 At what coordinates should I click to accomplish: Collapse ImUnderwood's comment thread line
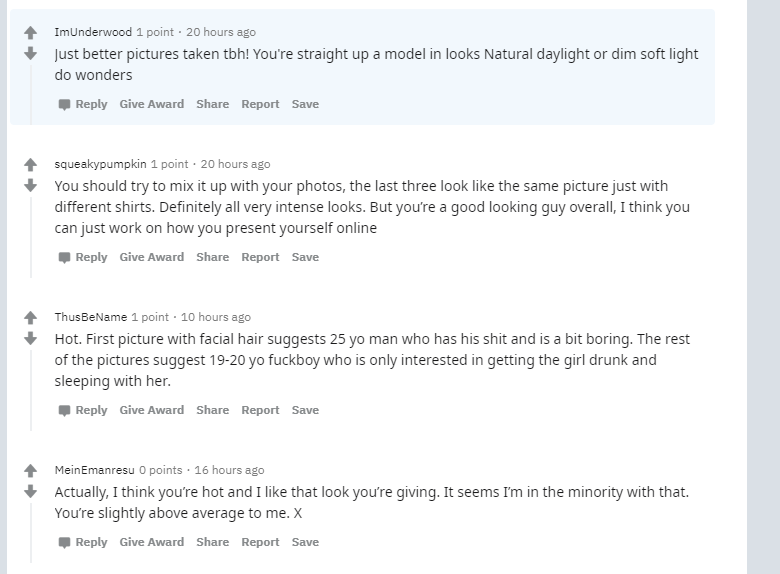coord(31,90)
